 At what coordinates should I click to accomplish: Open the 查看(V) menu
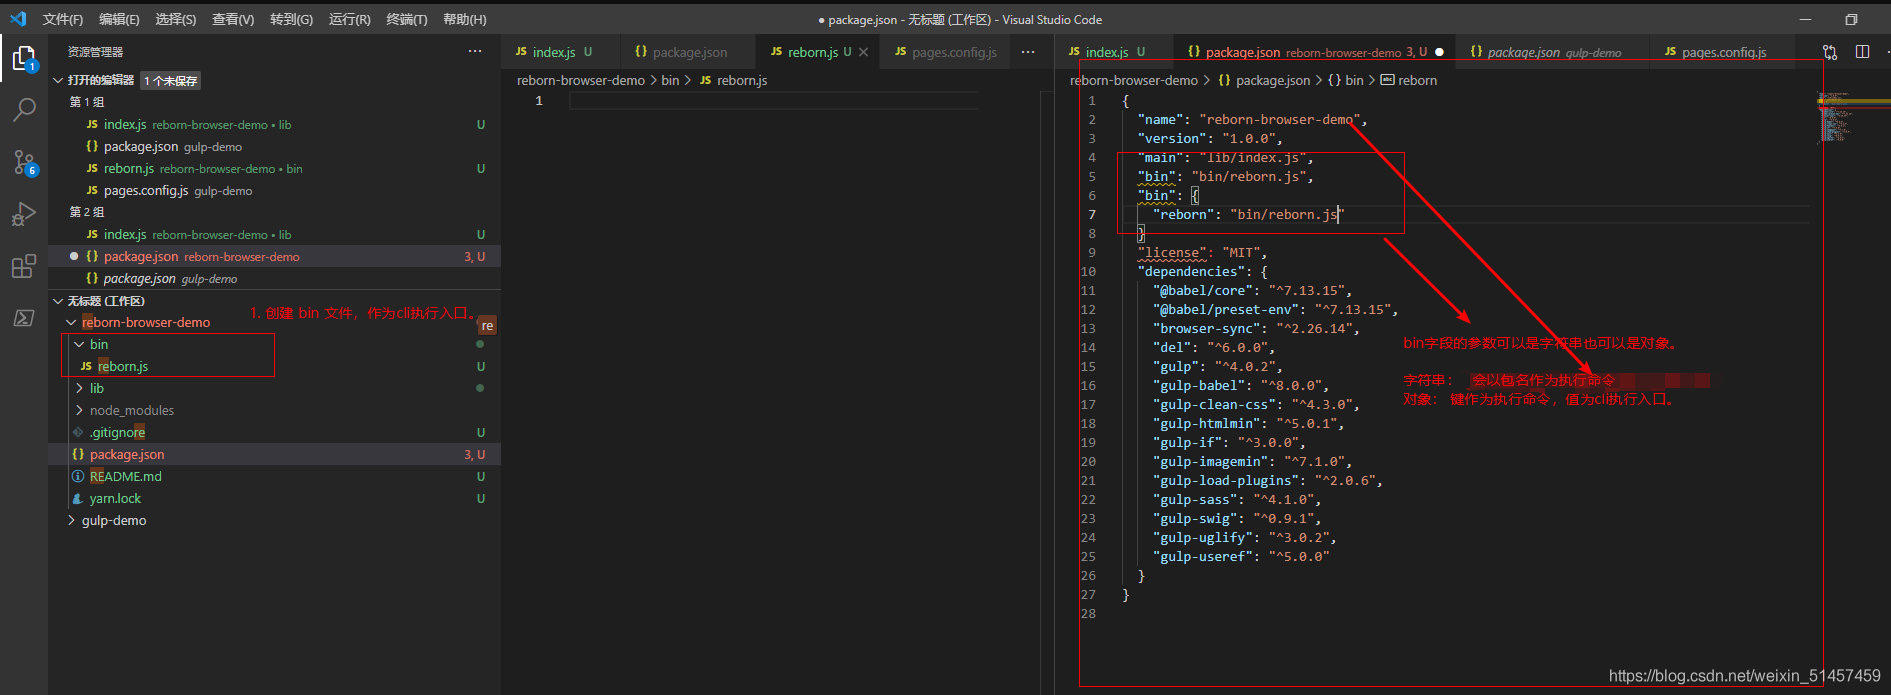pos(233,19)
